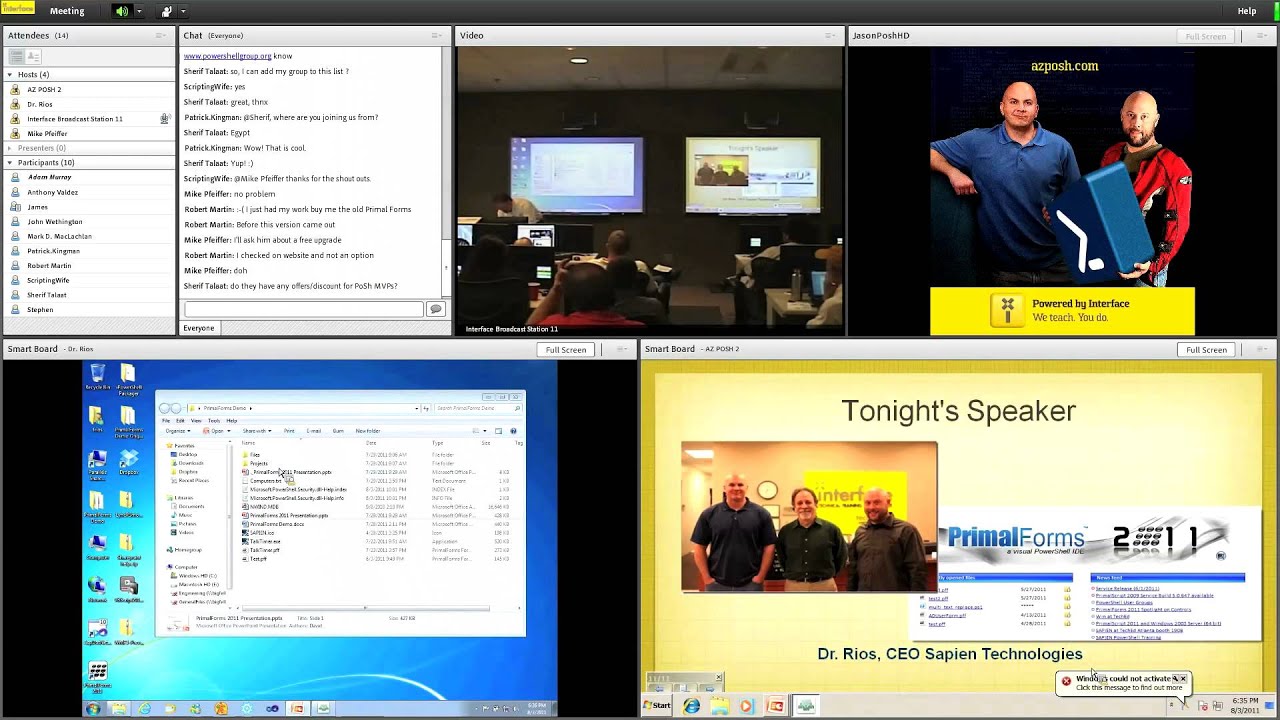Collapse the Hosts (4) group

(10, 74)
